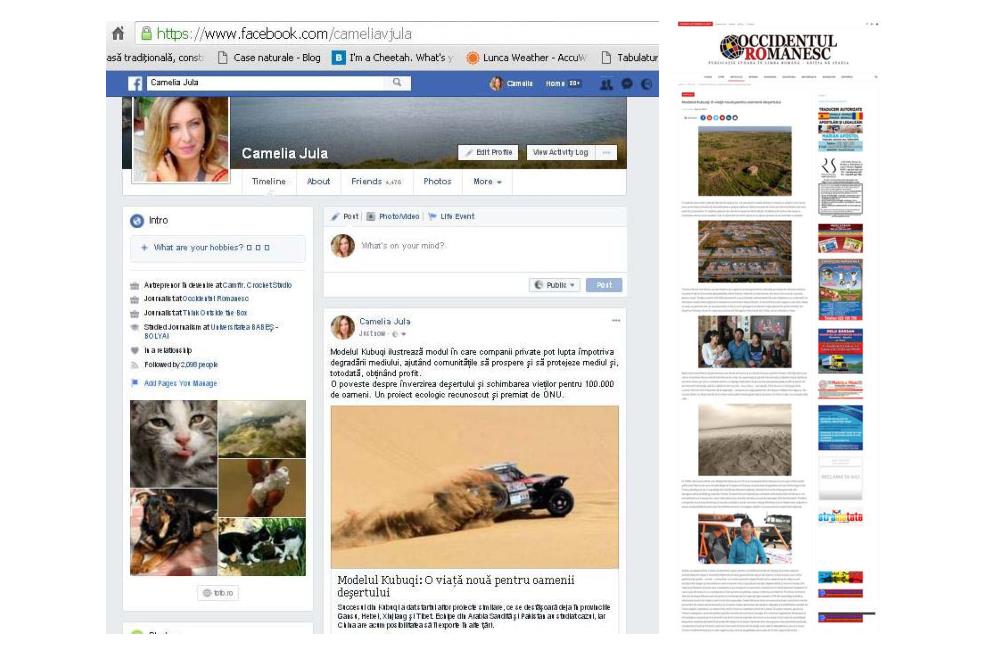Image resolution: width=990 pixels, height=661 pixels.
Task: Click Traduceri Autorizate sidebar advertisement
Action: pos(840,129)
